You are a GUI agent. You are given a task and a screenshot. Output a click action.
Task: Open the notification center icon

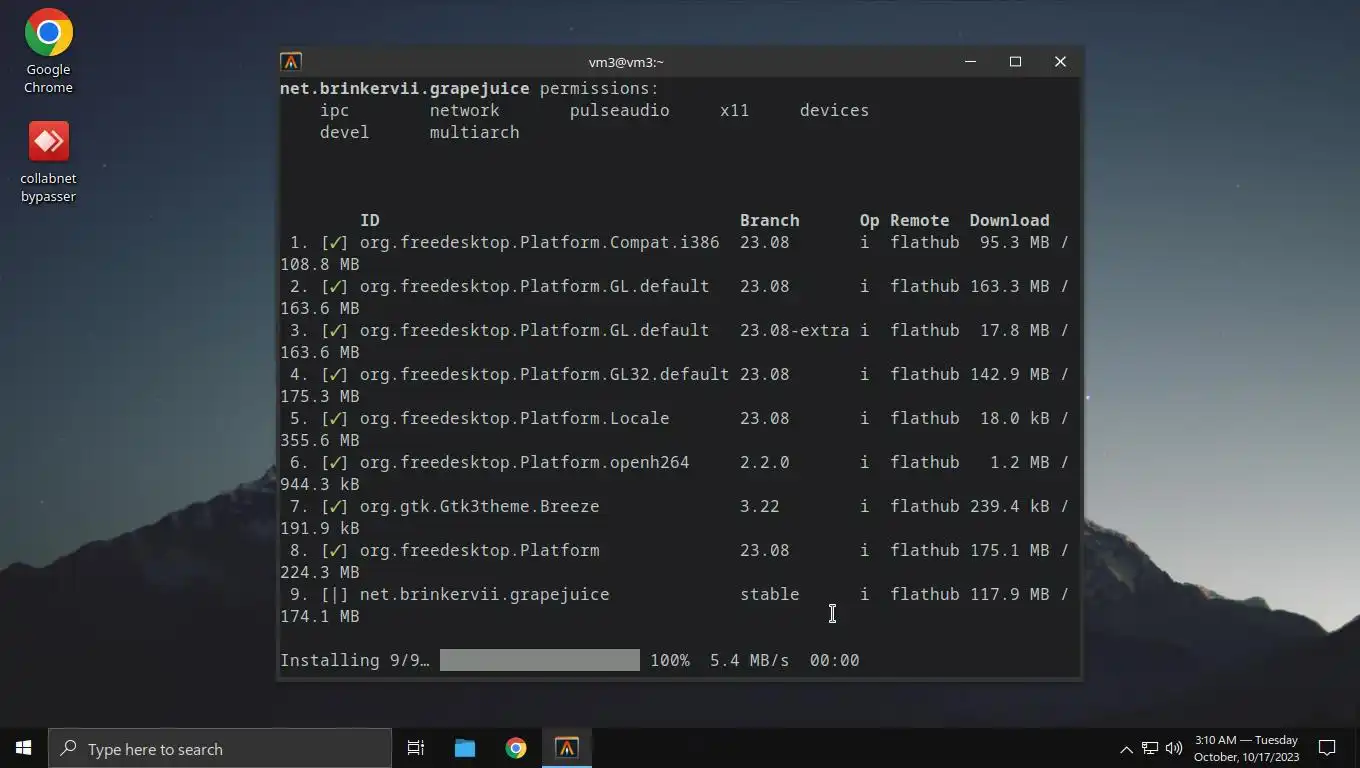[1327, 748]
